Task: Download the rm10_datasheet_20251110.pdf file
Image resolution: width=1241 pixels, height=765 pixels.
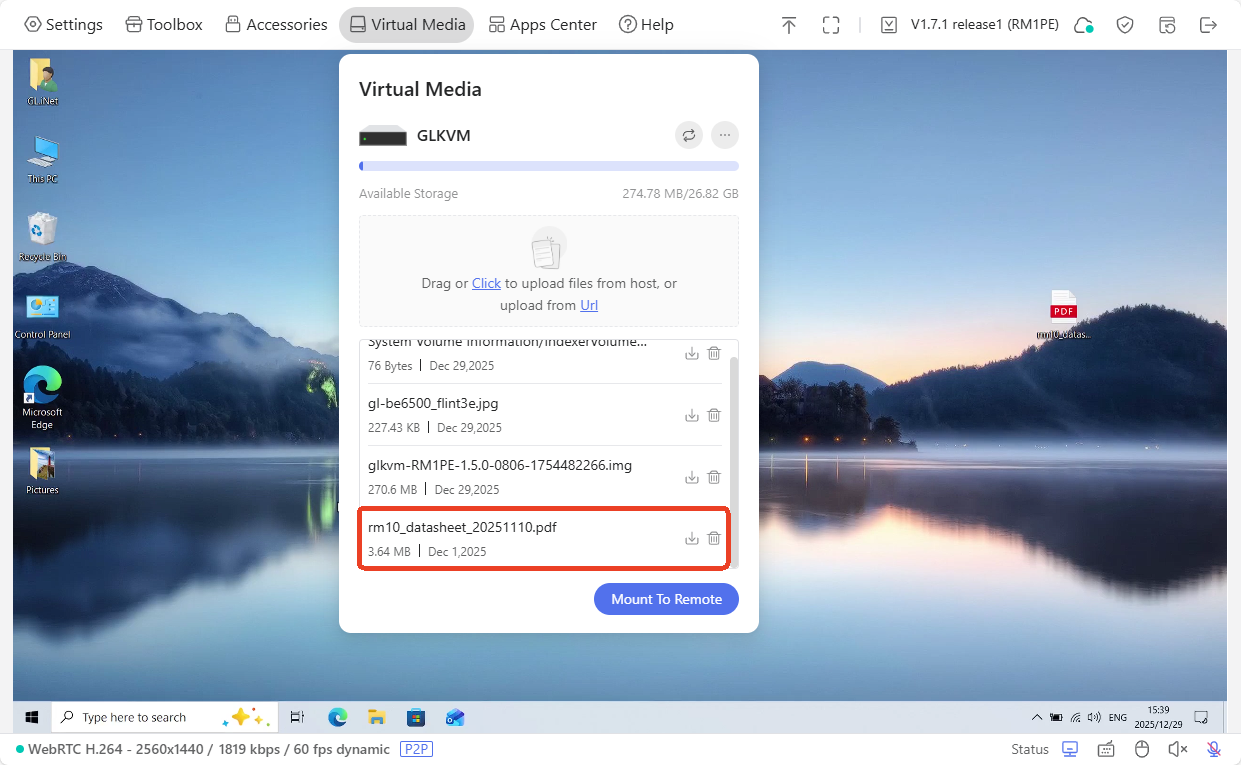Action: (x=691, y=539)
